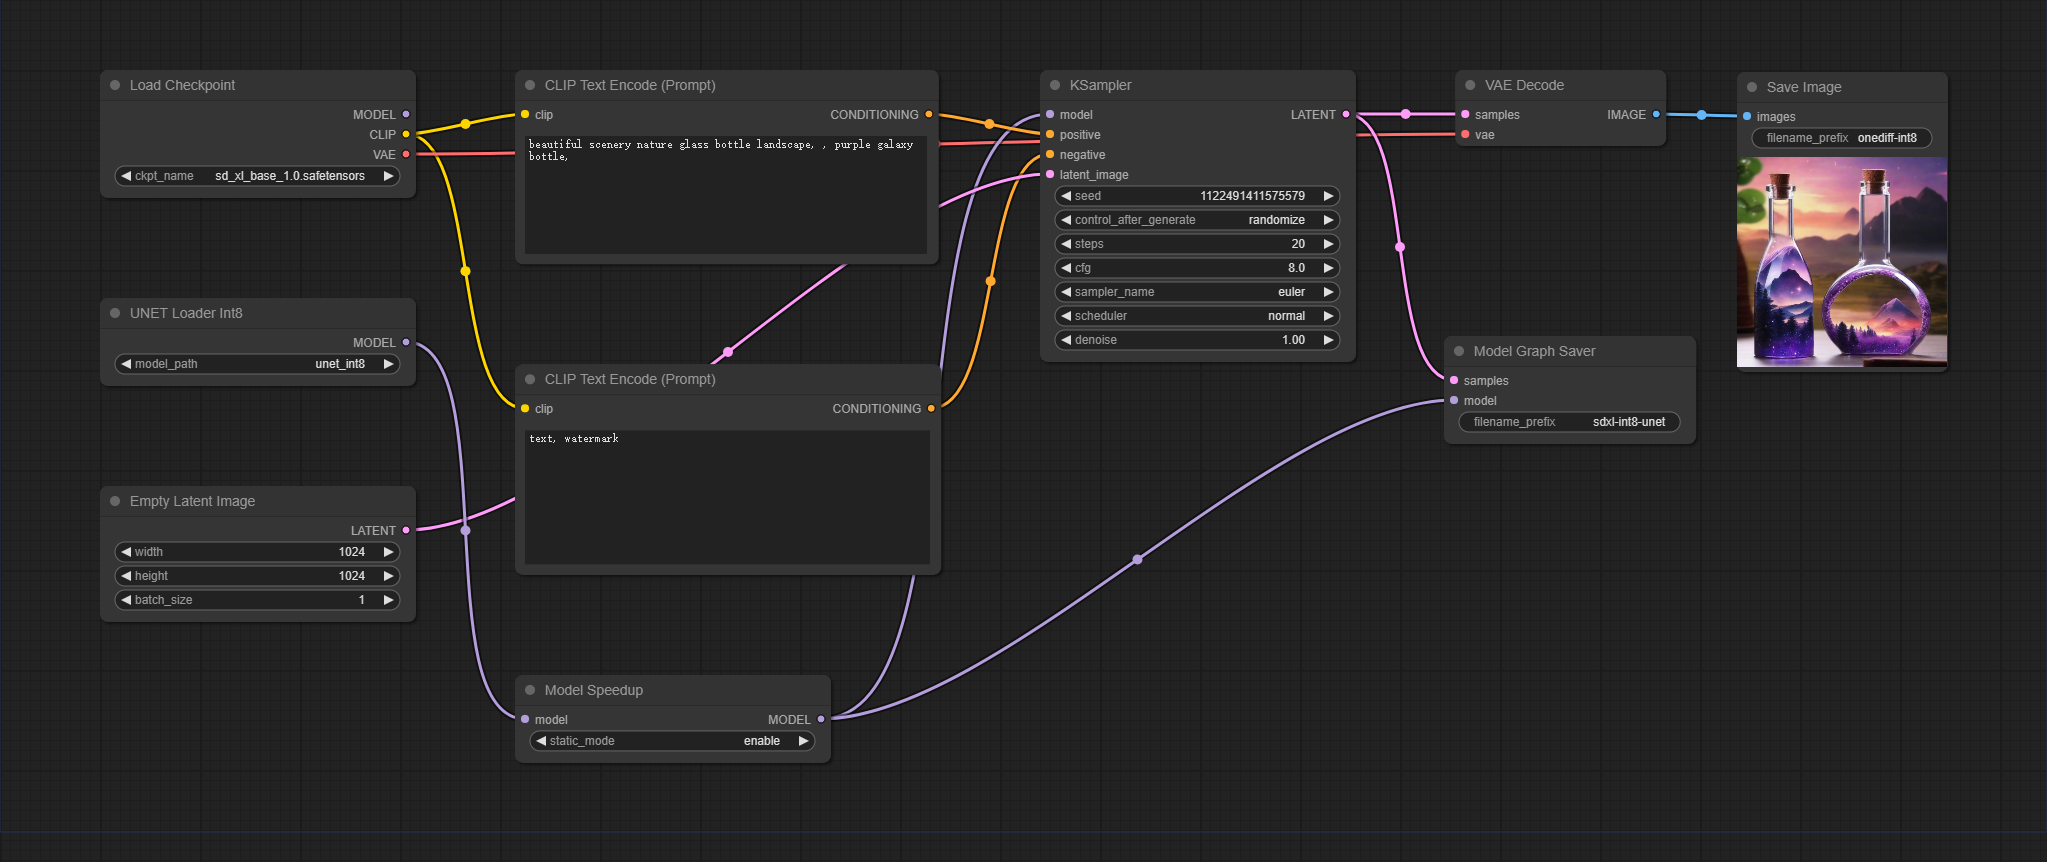Toggle static_mode value on Model Speedup
This screenshot has height=862, width=2047.
672,741
